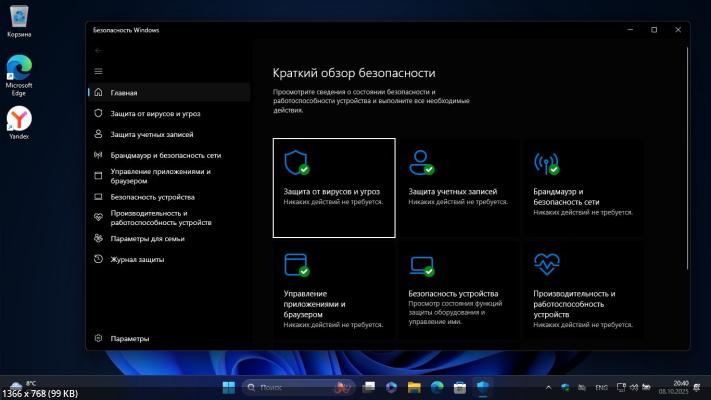Open Параметры для семьи in sidebar
Image resolution: width=711 pixels, height=400 pixels.
[147, 239]
